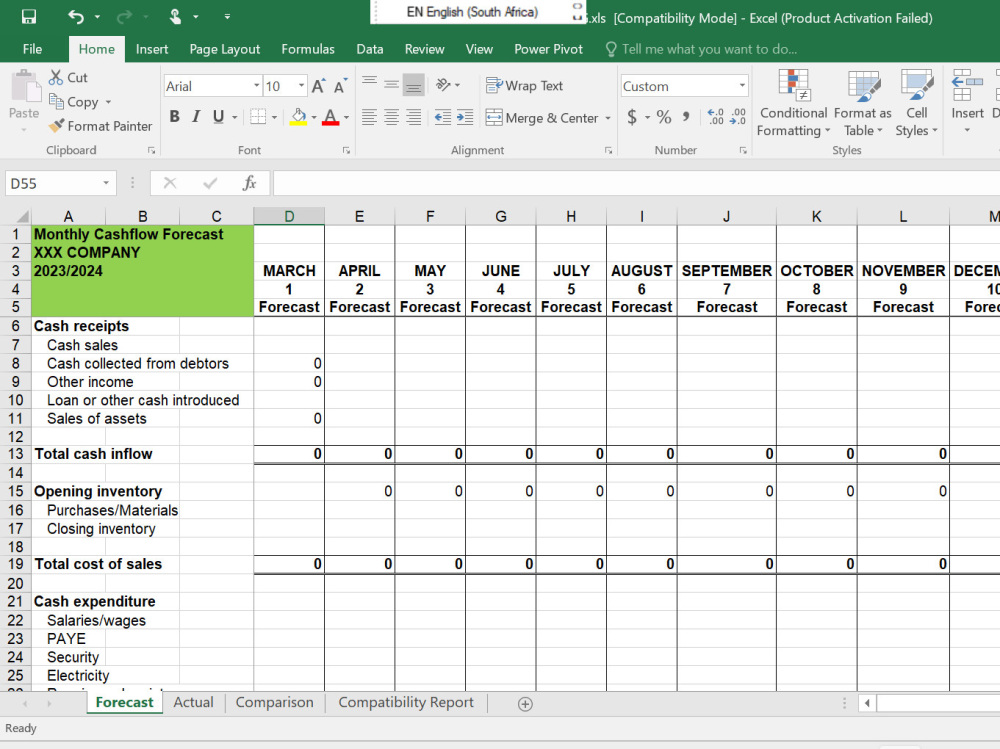
Task: Apply Comma Style number format
Action: 686,118
